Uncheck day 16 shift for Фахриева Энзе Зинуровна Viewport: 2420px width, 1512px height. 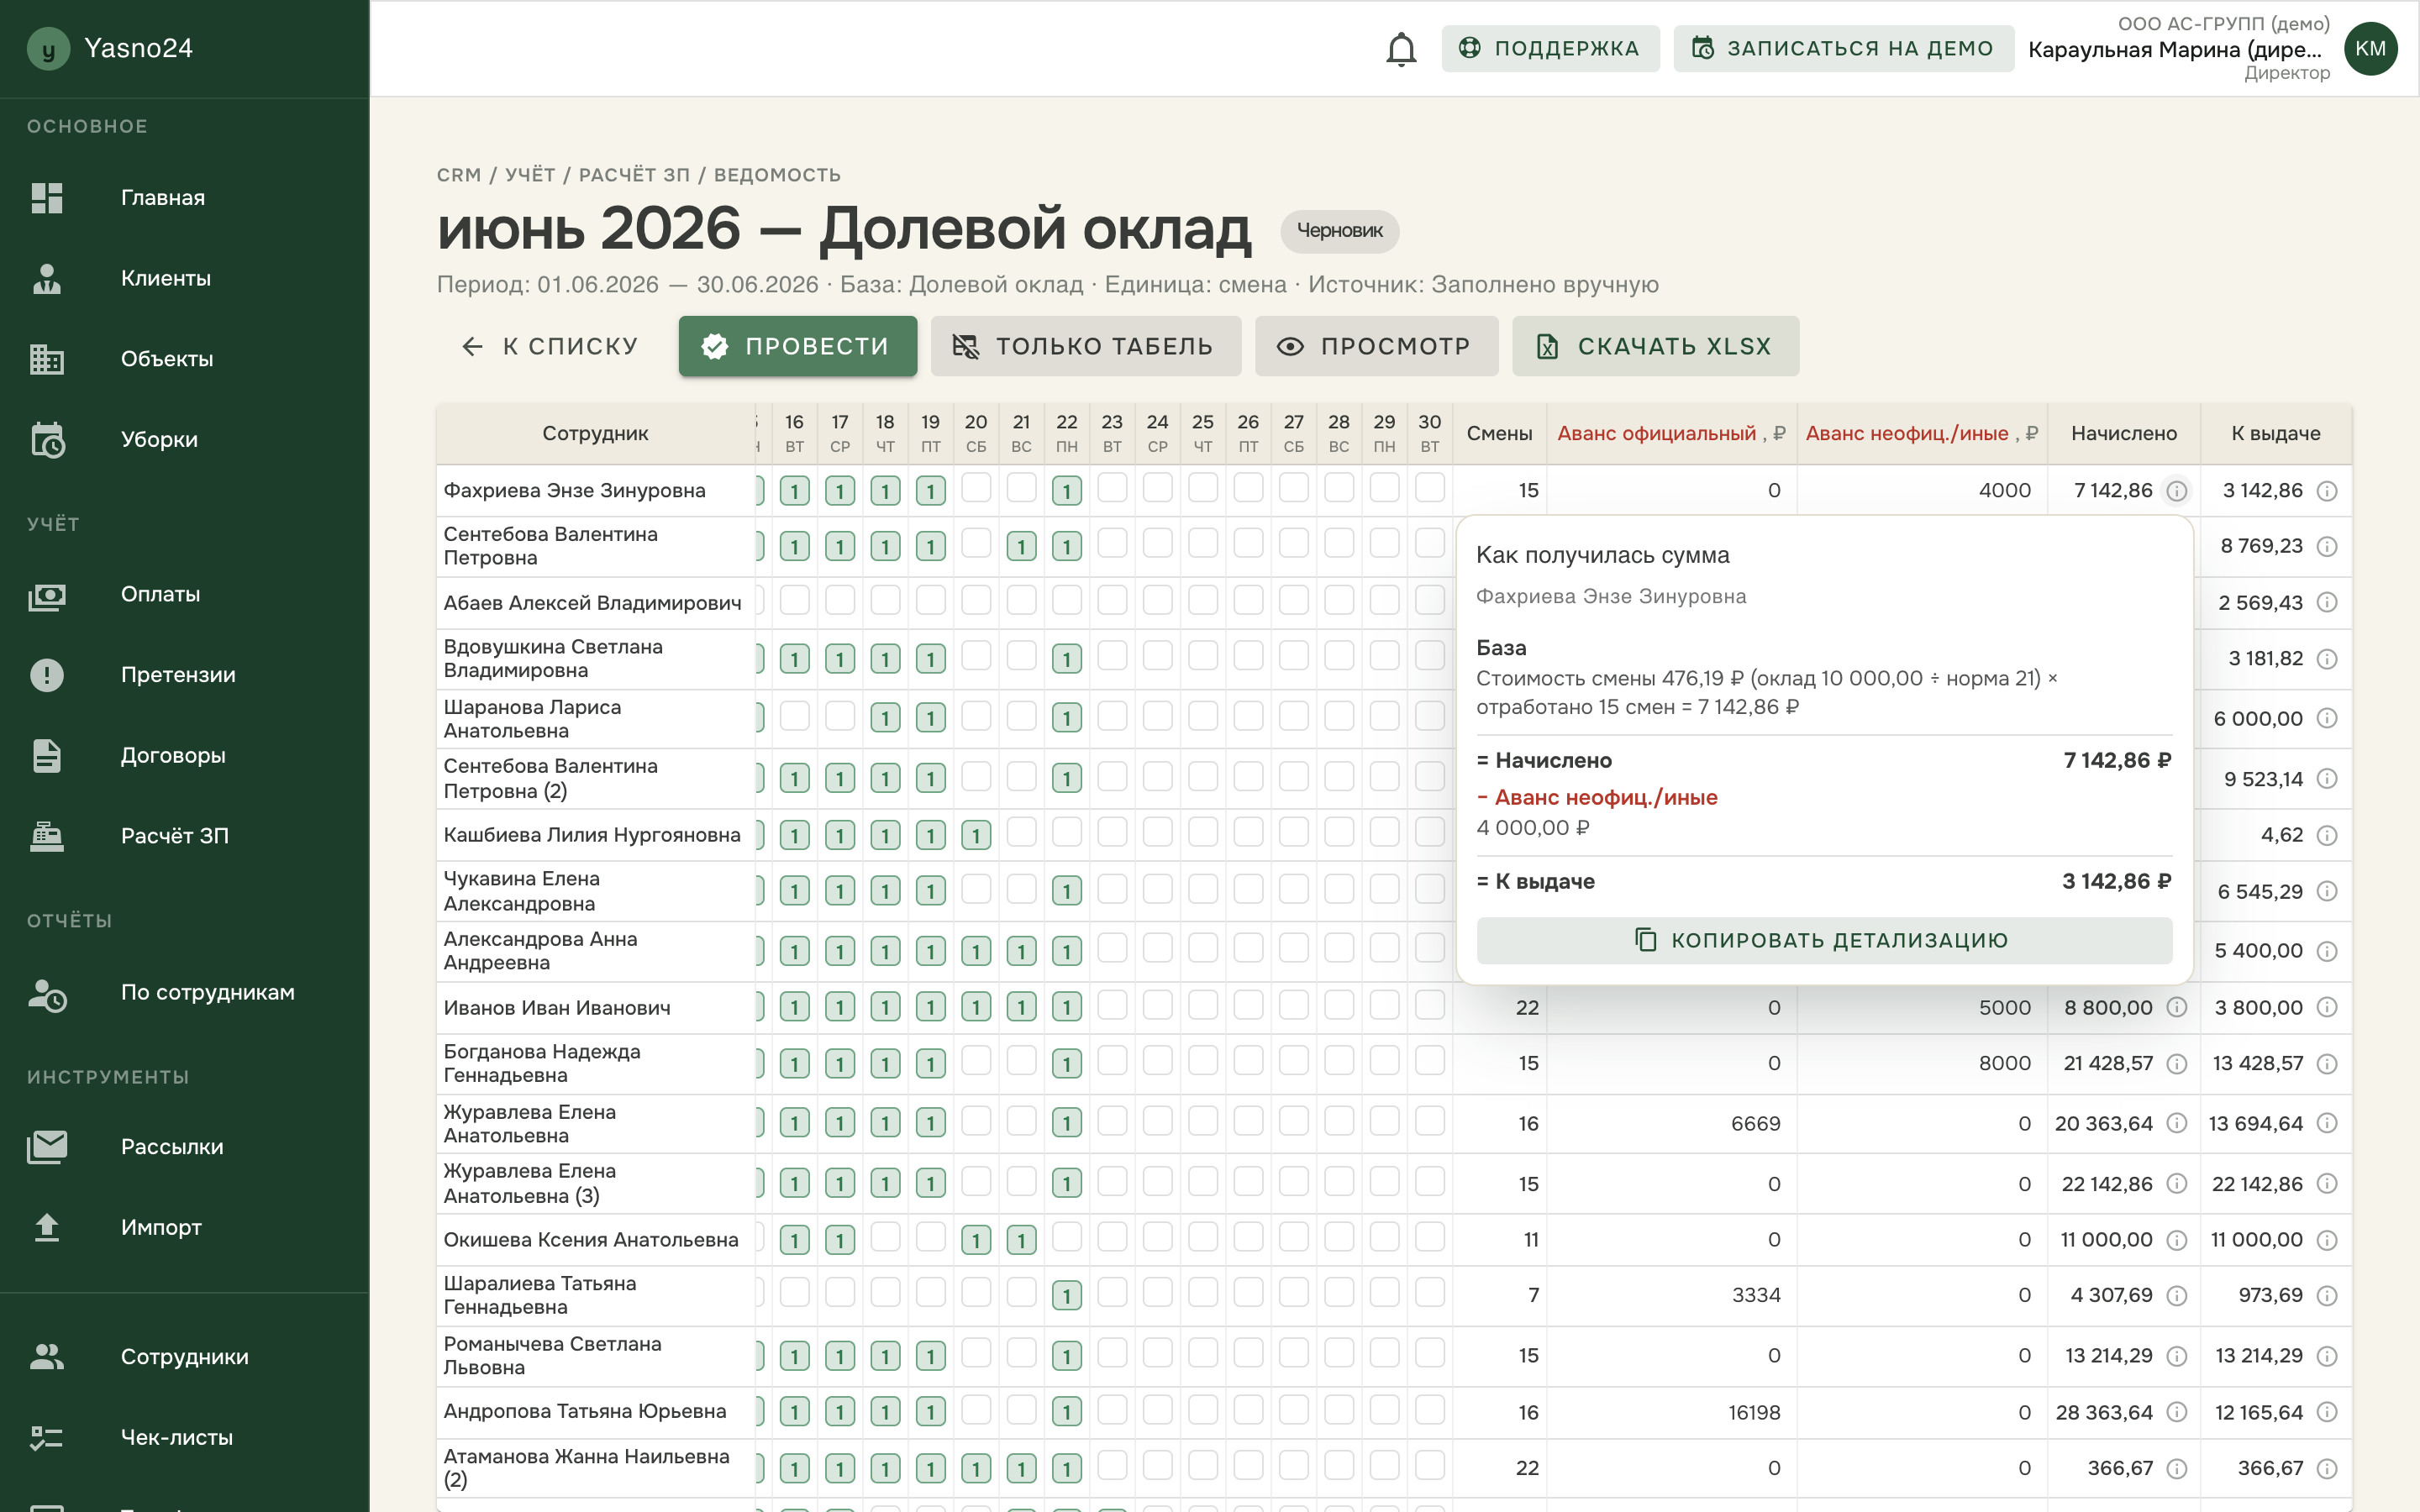[794, 491]
